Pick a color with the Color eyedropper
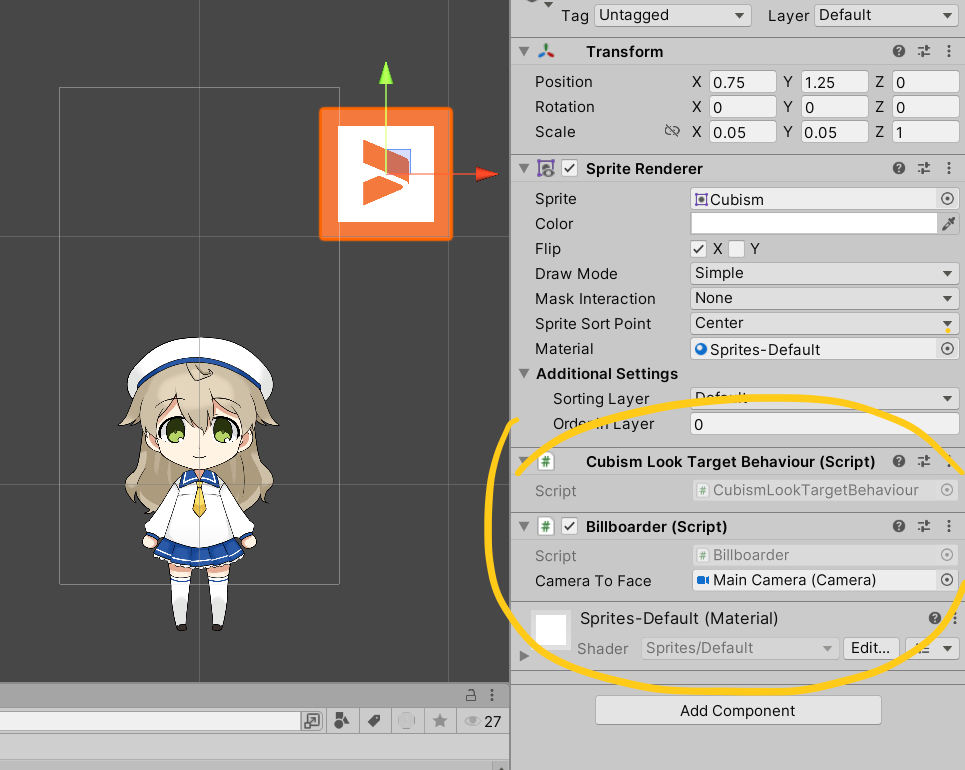 point(948,223)
